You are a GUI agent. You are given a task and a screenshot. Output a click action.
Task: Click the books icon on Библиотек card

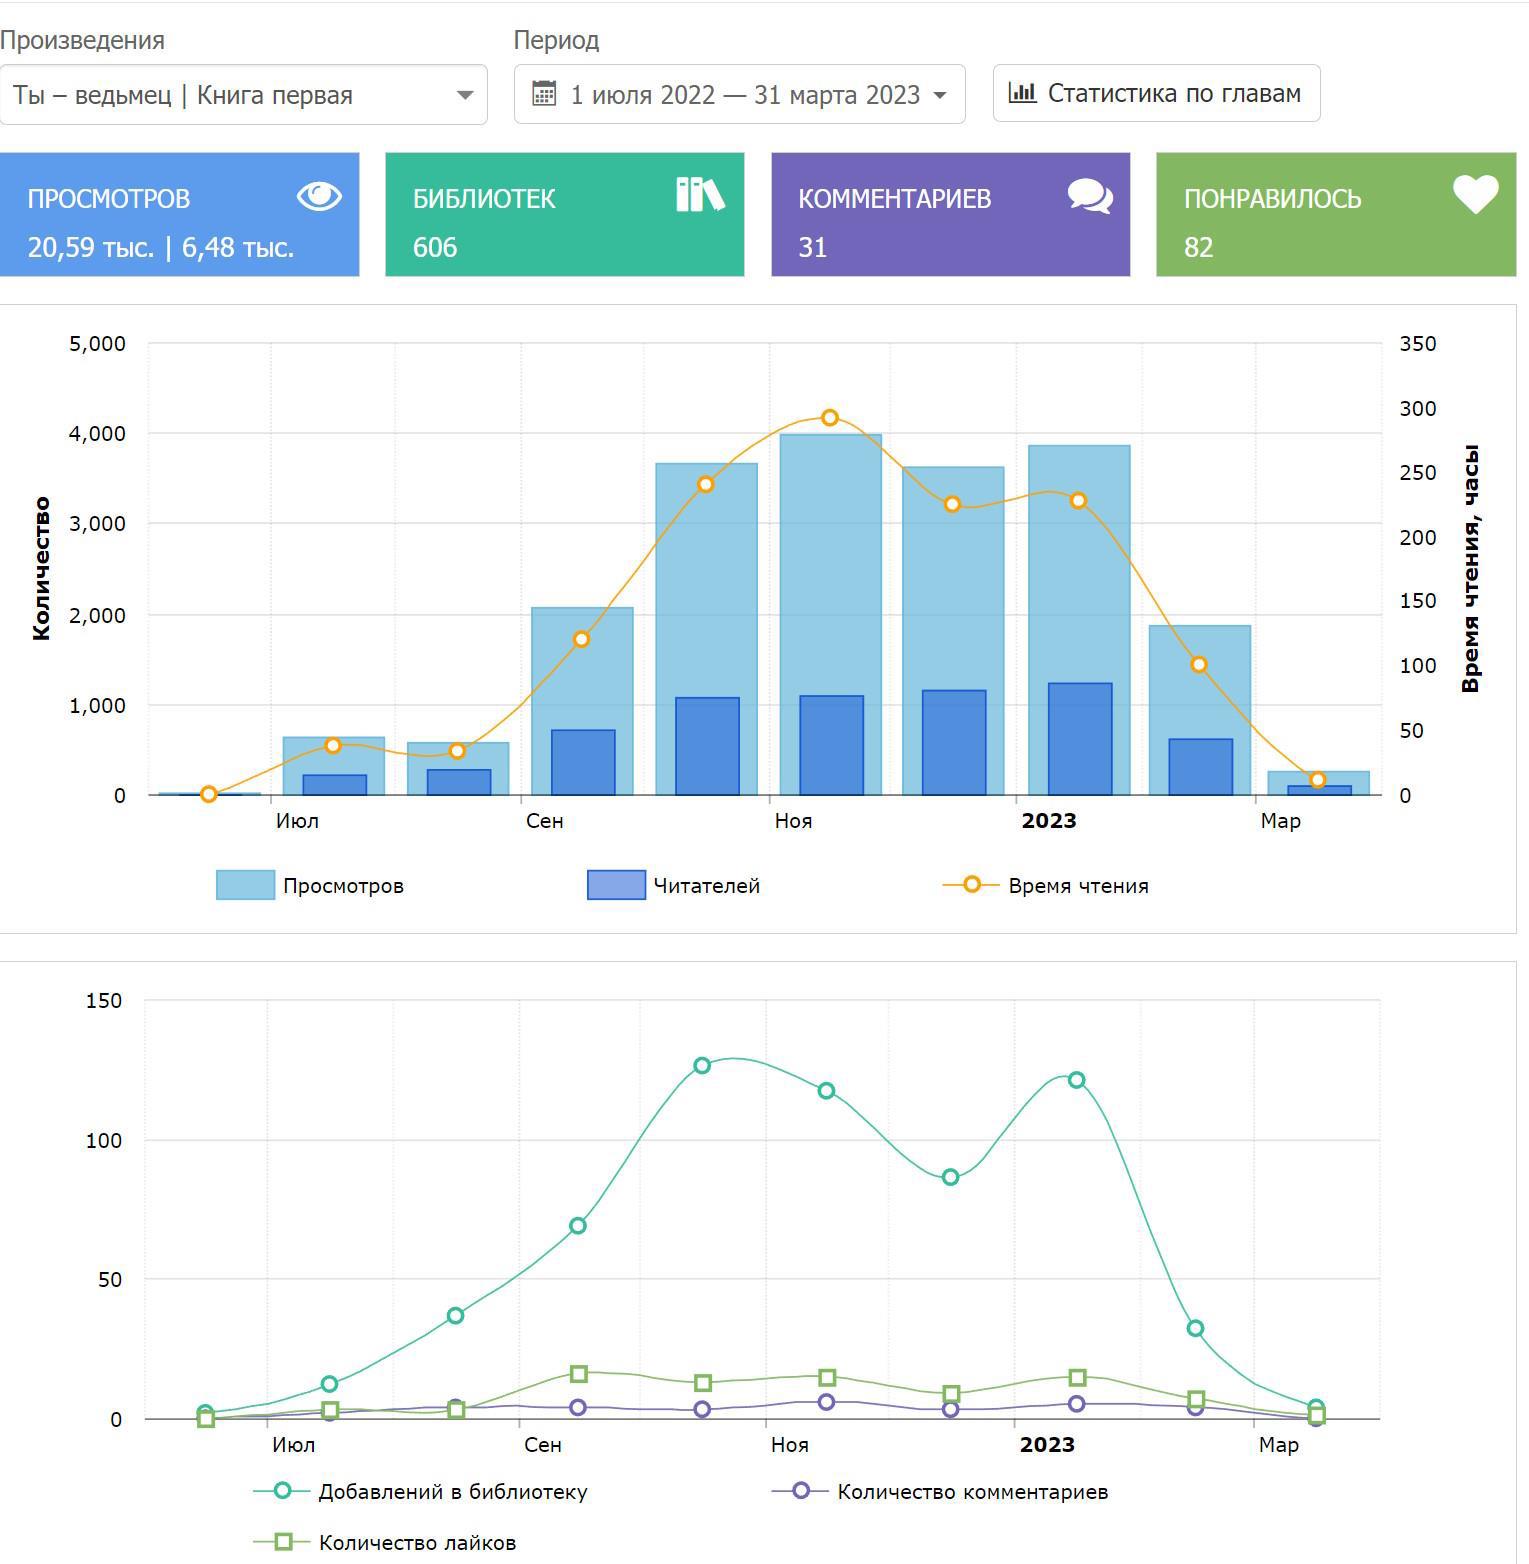(699, 195)
